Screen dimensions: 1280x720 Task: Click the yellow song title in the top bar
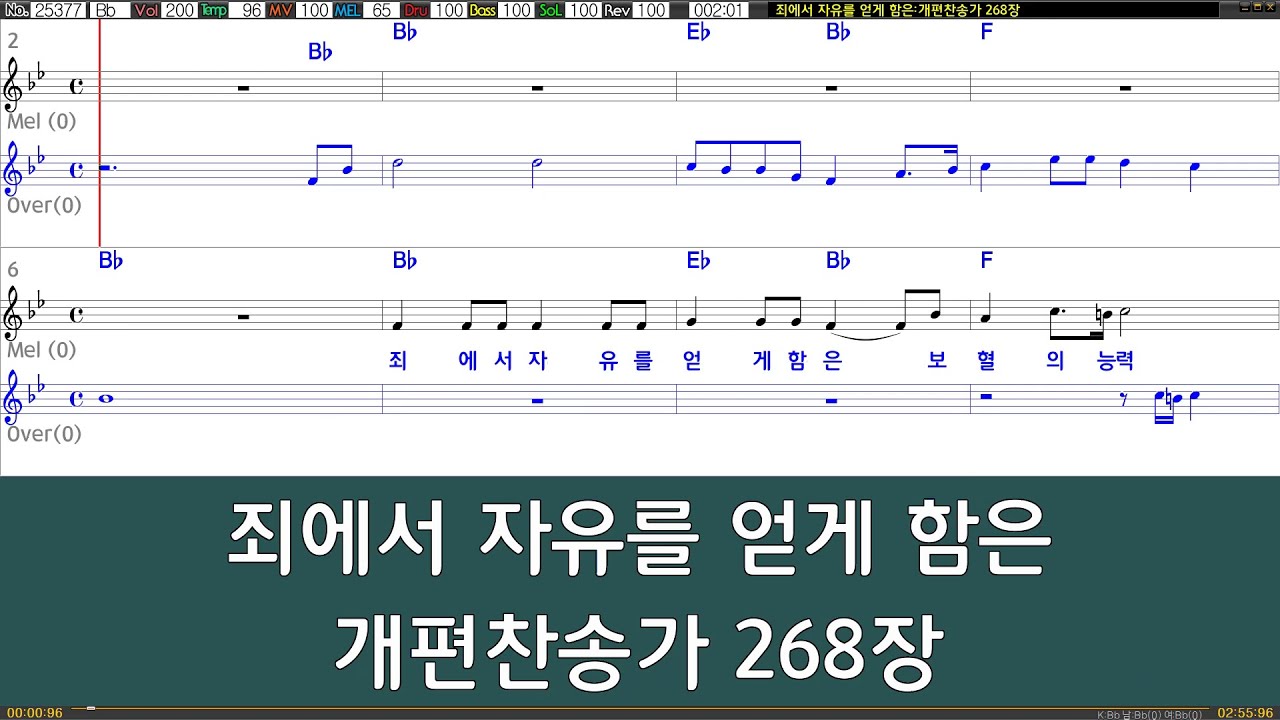point(897,10)
